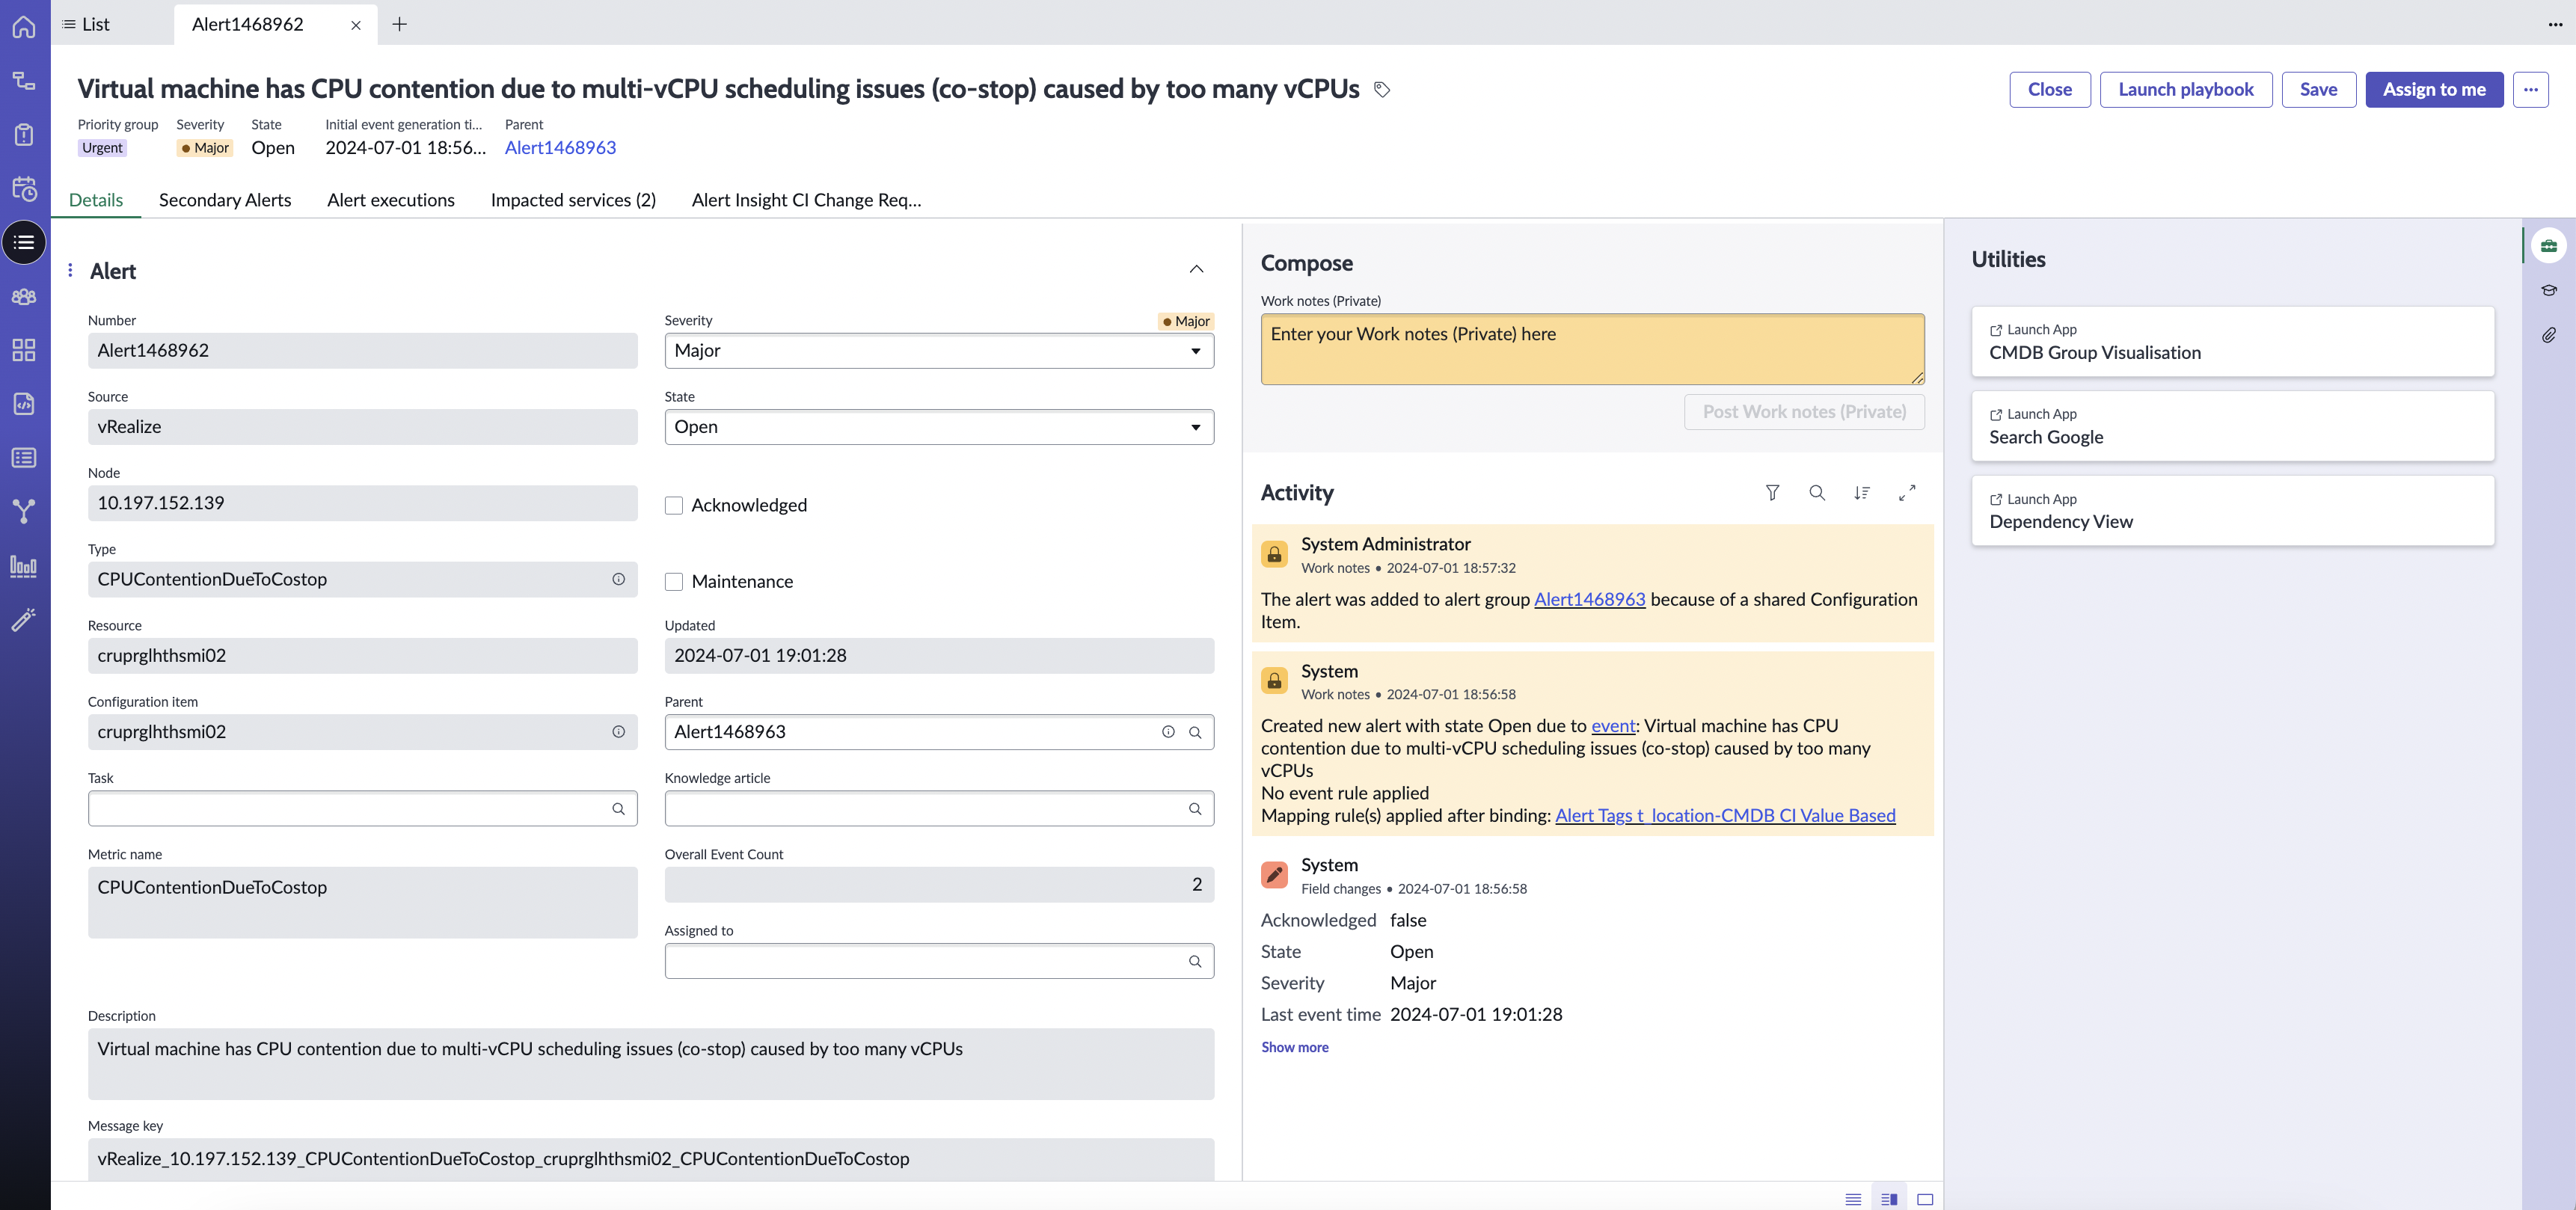Image resolution: width=2576 pixels, height=1210 pixels.
Task: Click Launch playbook button
Action: (x=2186, y=90)
